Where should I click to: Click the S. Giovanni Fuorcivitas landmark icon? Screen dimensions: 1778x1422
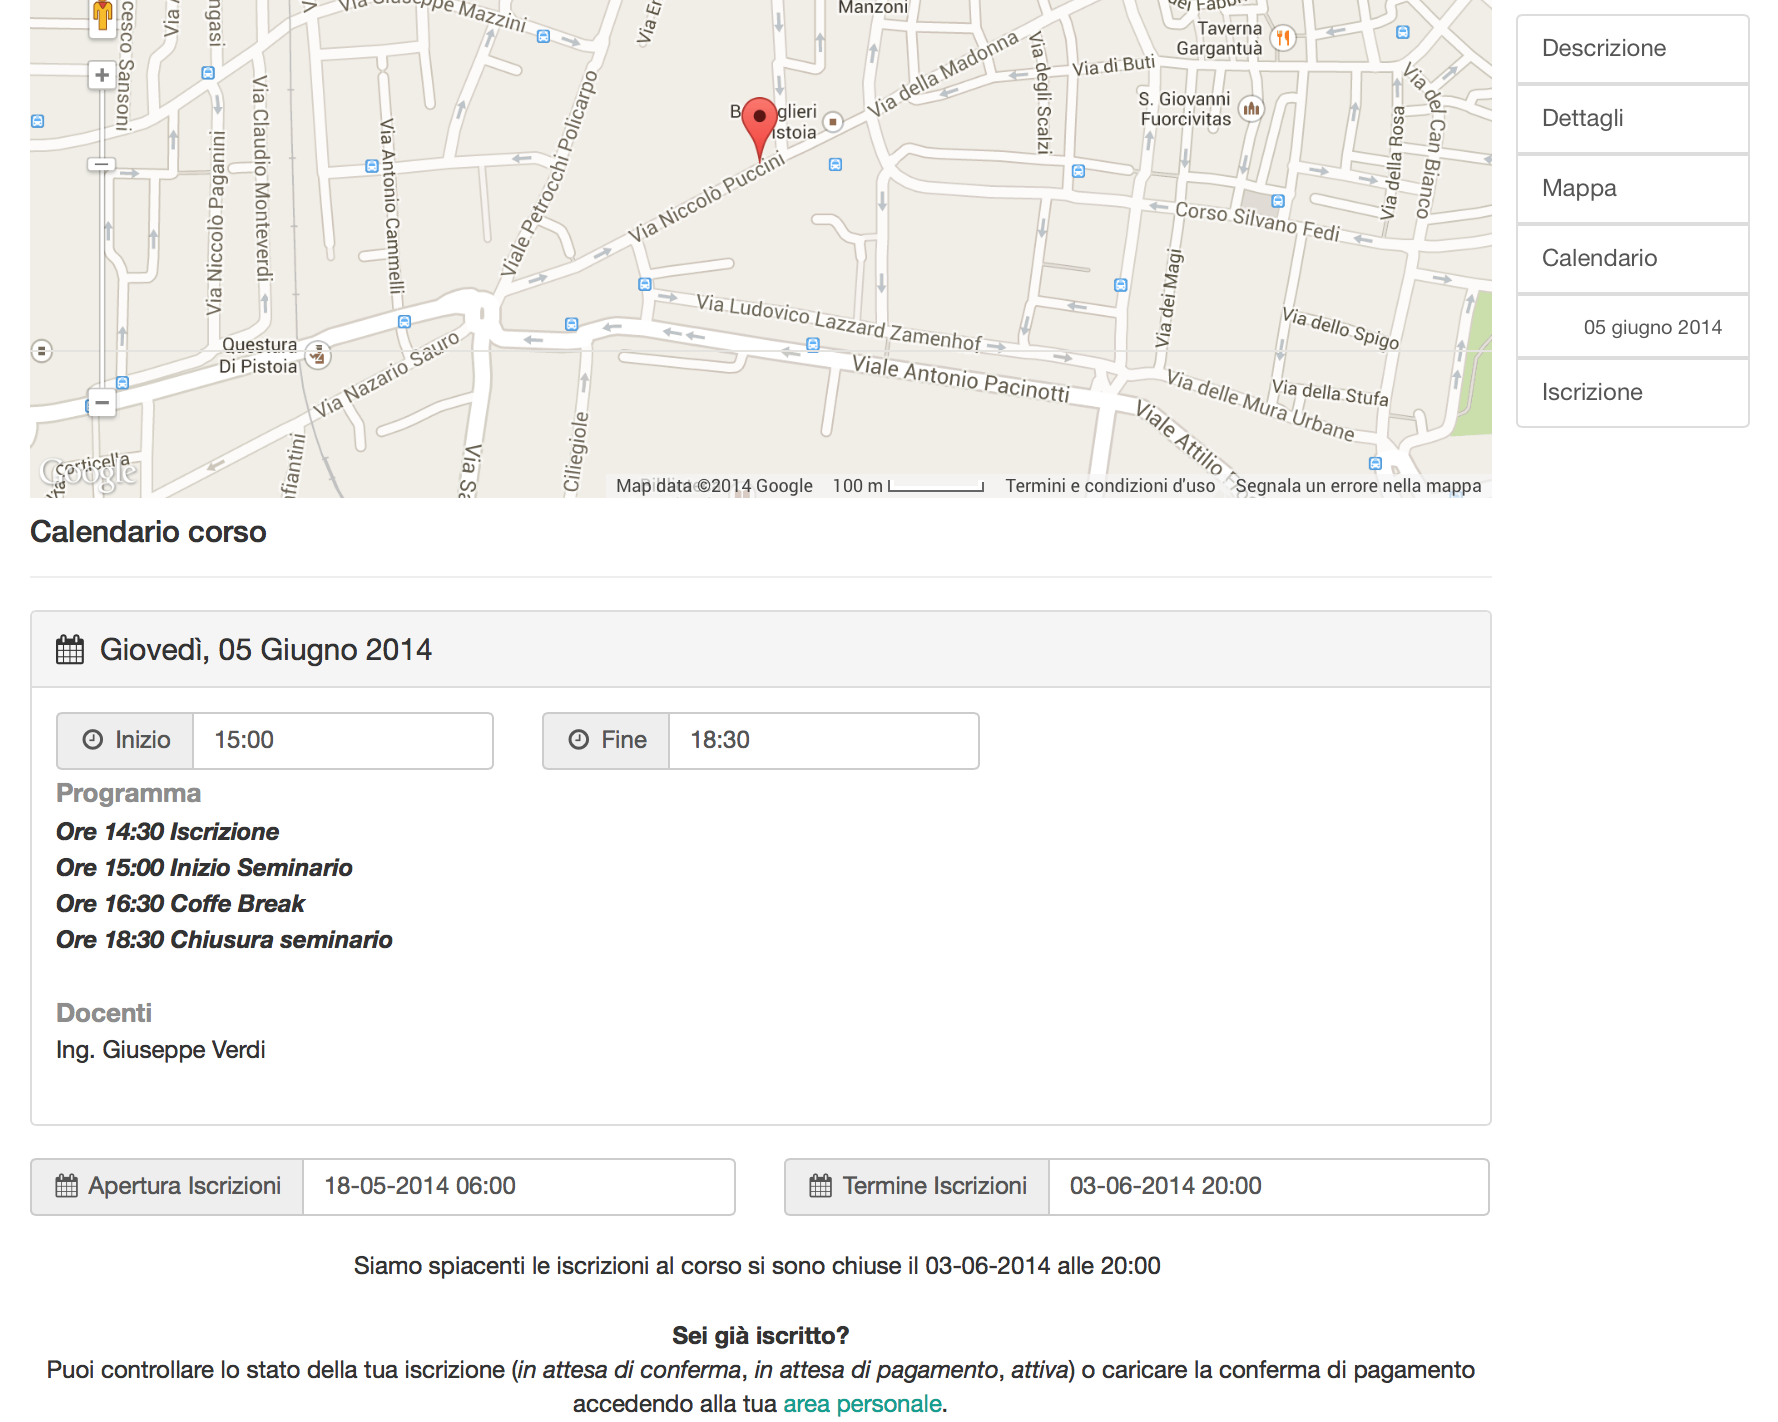coord(1251,108)
